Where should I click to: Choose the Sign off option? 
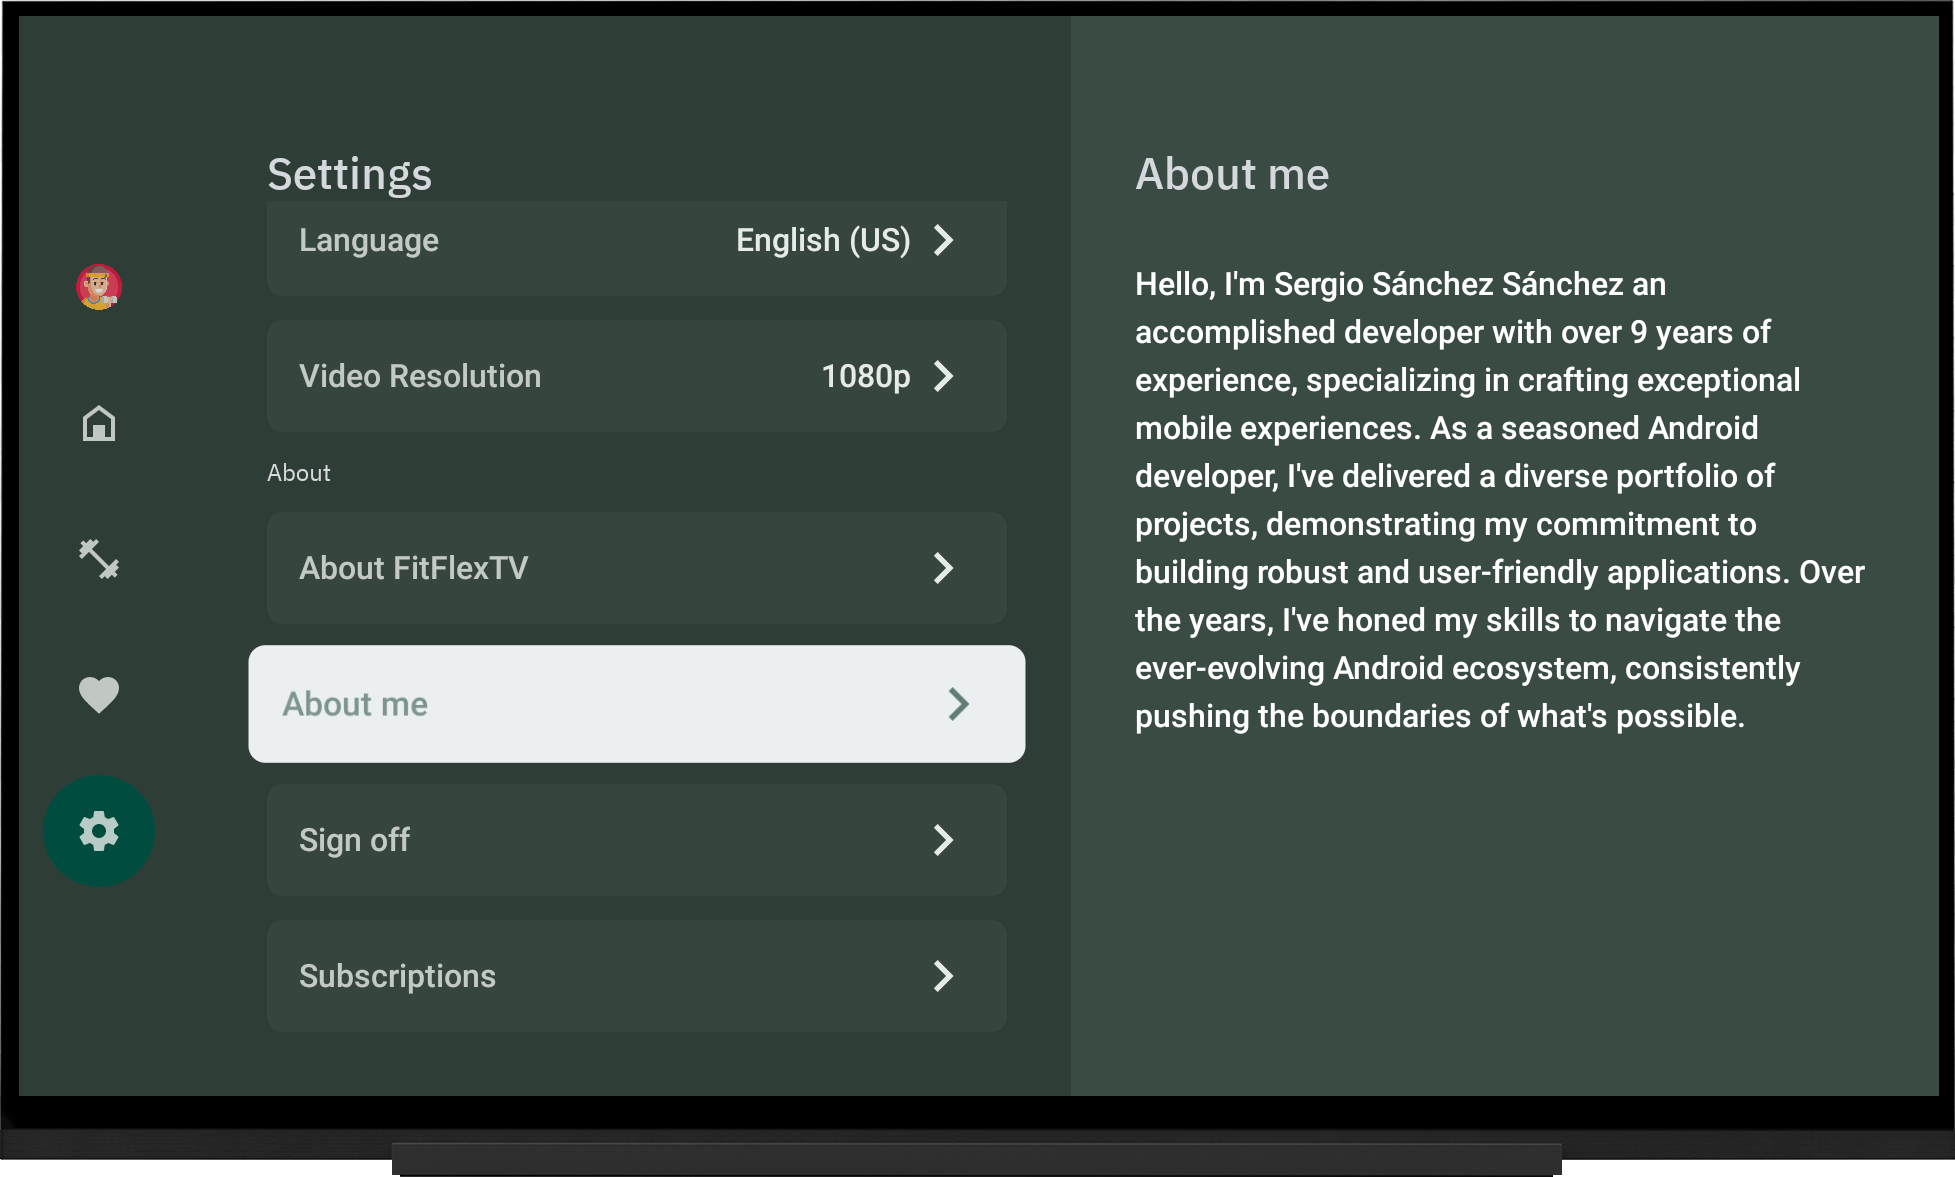pos(354,840)
